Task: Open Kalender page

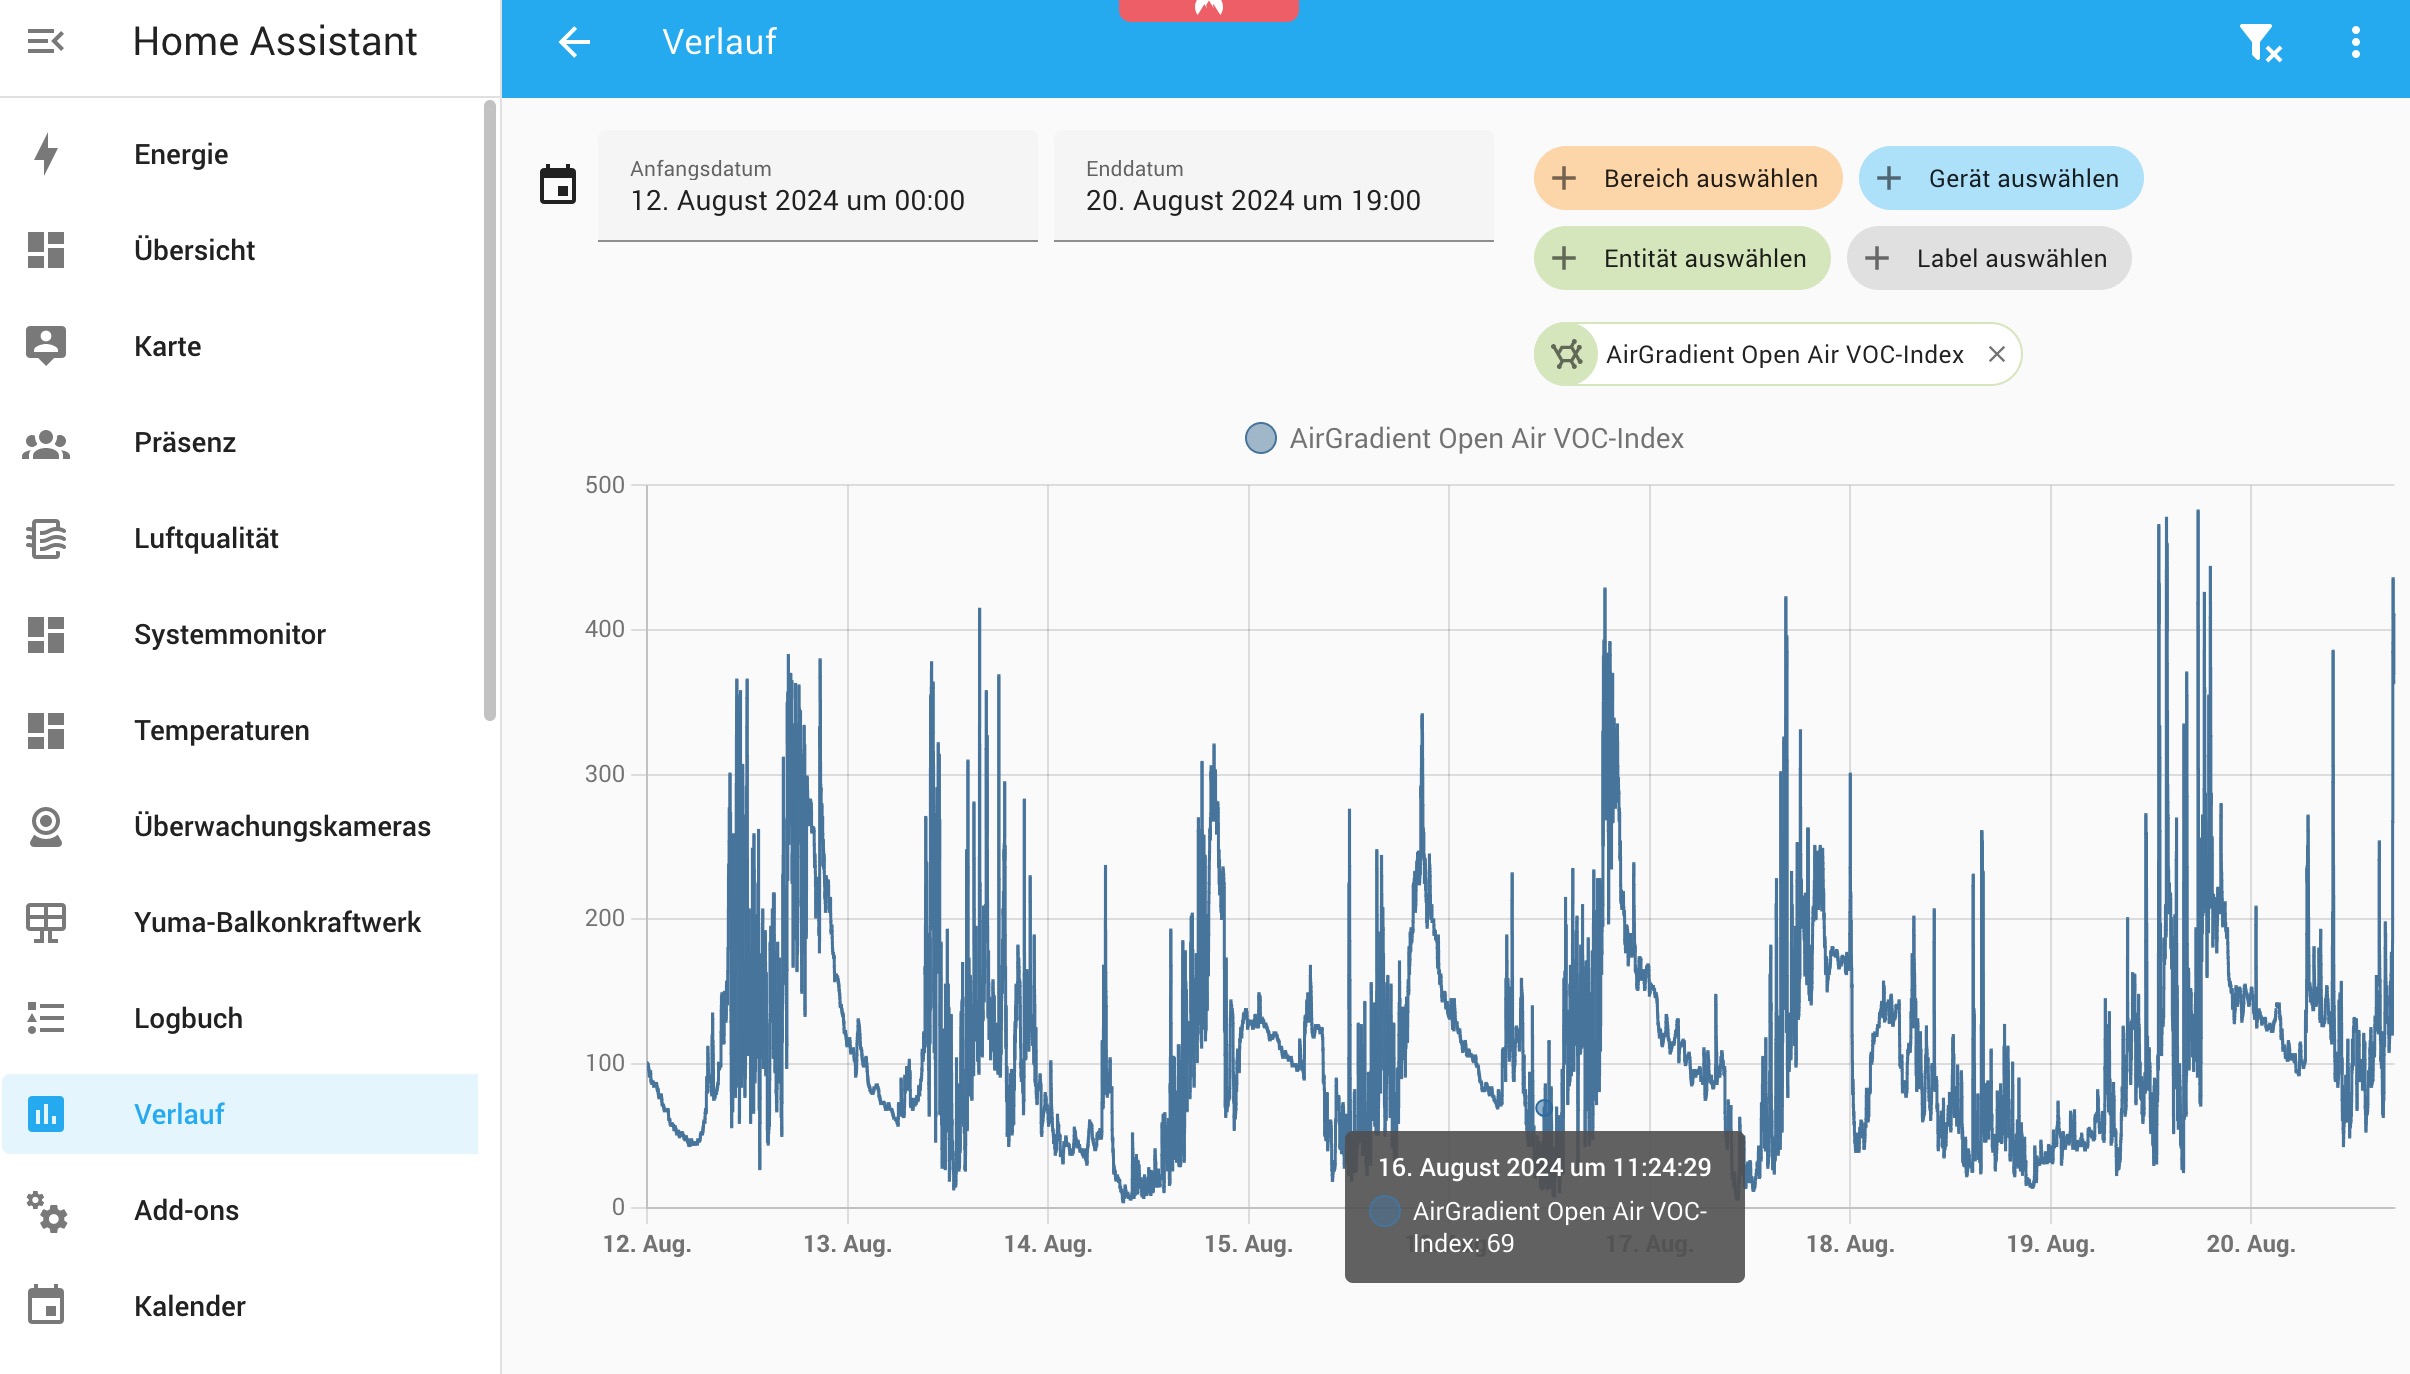Action: point(240,1306)
